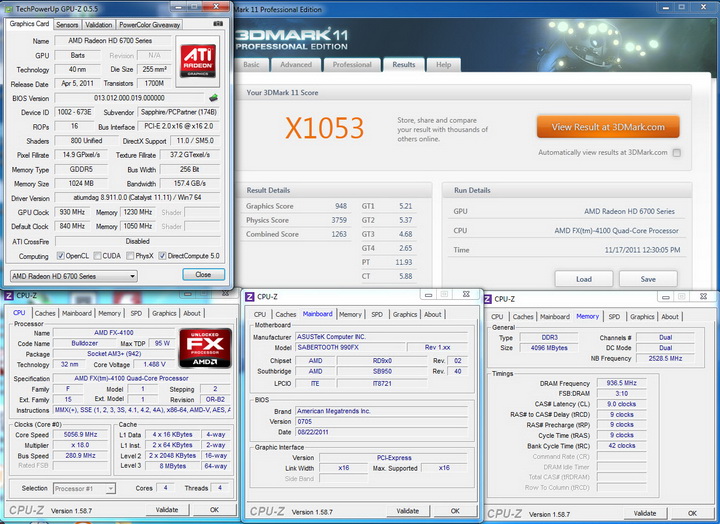Click the American Megatrends Inc. brand field

382,411
